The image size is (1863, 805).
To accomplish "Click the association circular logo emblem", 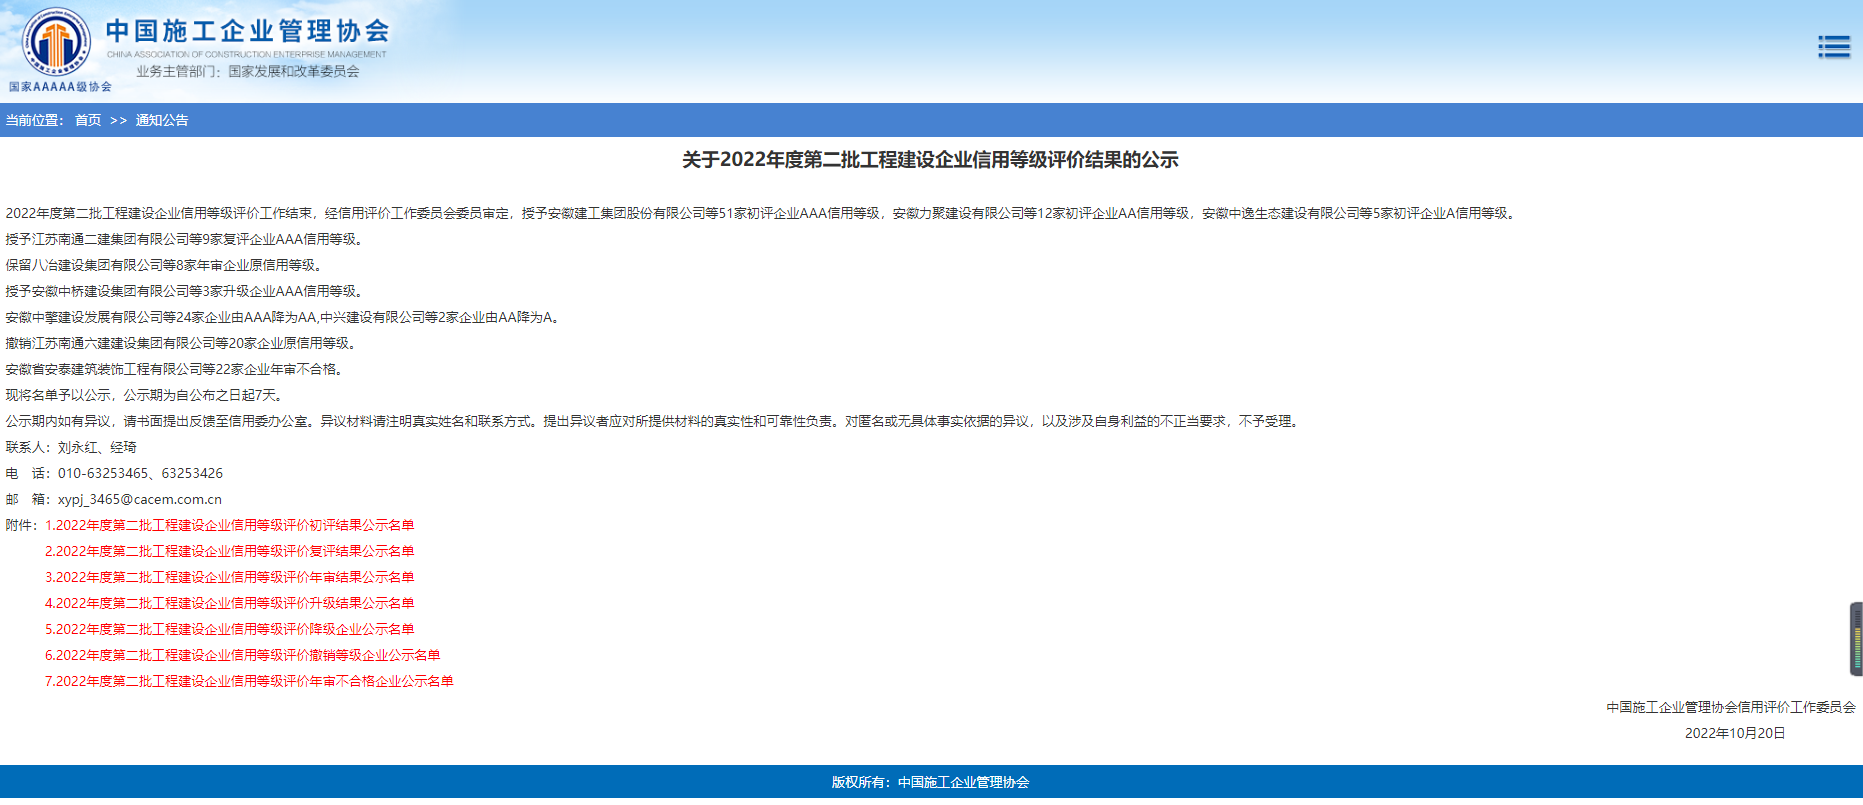I will click(x=56, y=41).
